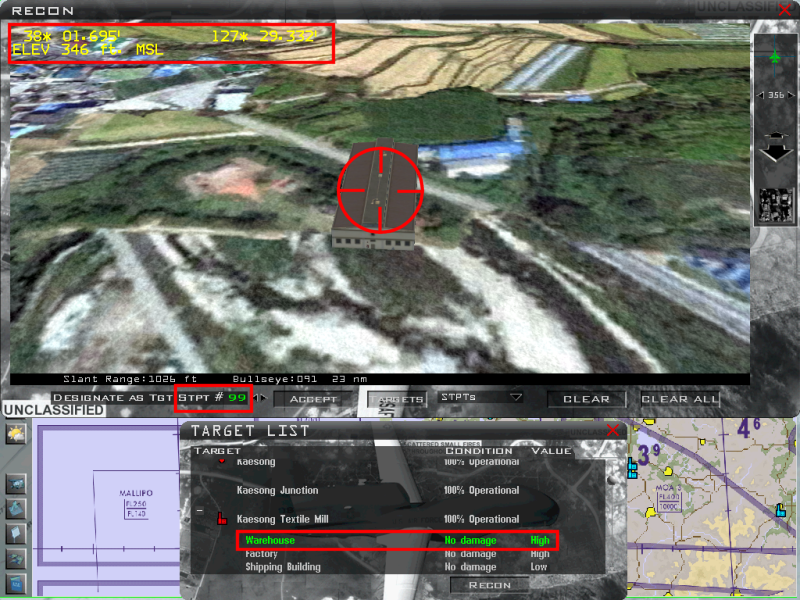800x600 pixels.
Task: Select Shipping Building target entry
Action: click(x=283, y=567)
